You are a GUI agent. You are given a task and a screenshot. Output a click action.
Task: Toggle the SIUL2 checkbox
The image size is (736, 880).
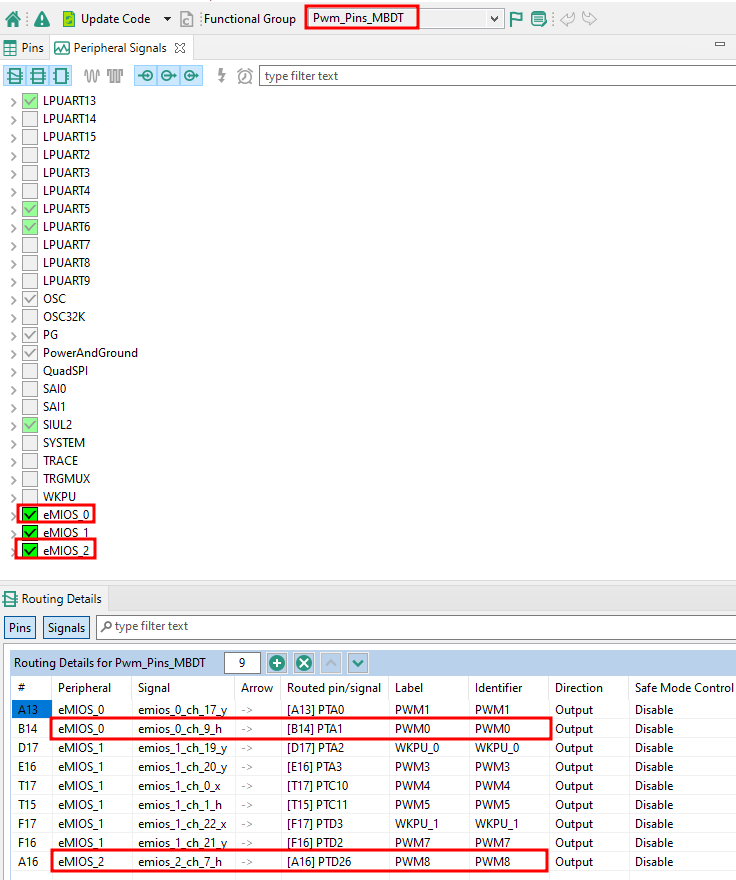[x=30, y=425]
